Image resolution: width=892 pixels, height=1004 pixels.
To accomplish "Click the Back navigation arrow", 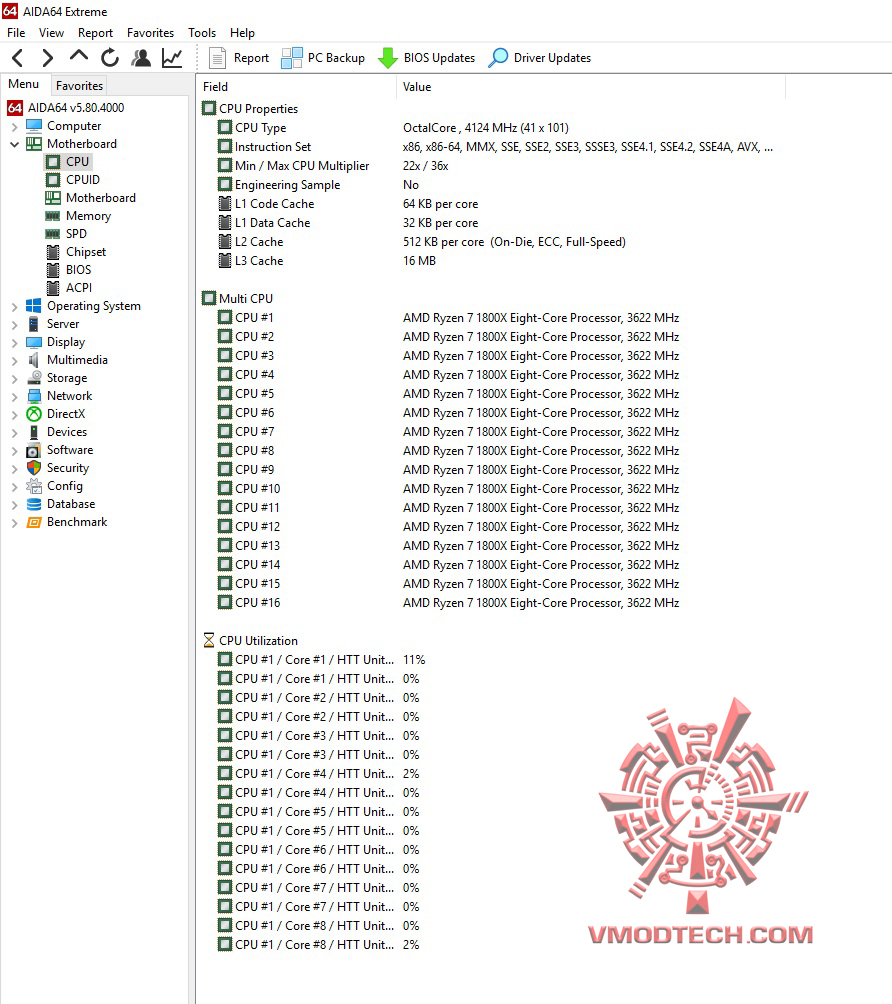I will [x=18, y=58].
